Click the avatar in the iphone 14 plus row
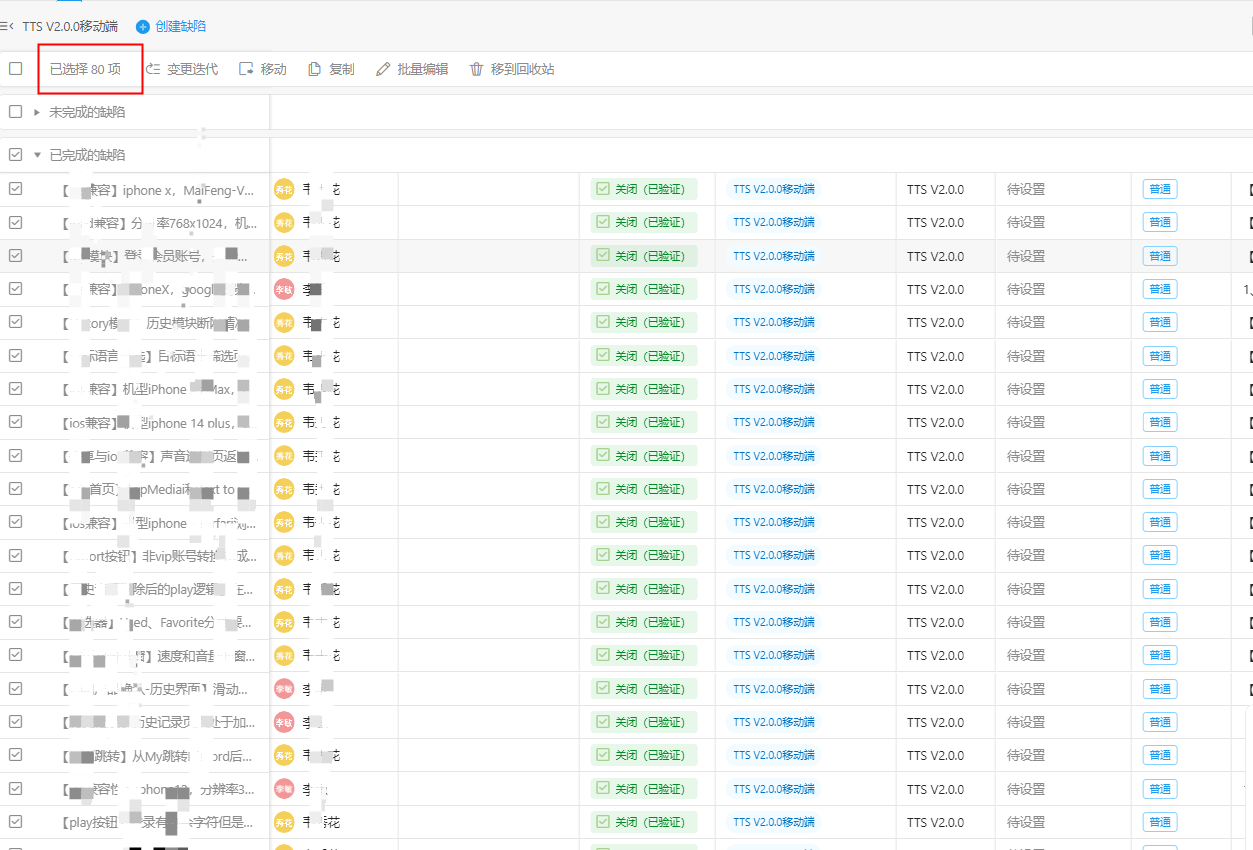This screenshot has width=1253, height=850. tap(284, 422)
